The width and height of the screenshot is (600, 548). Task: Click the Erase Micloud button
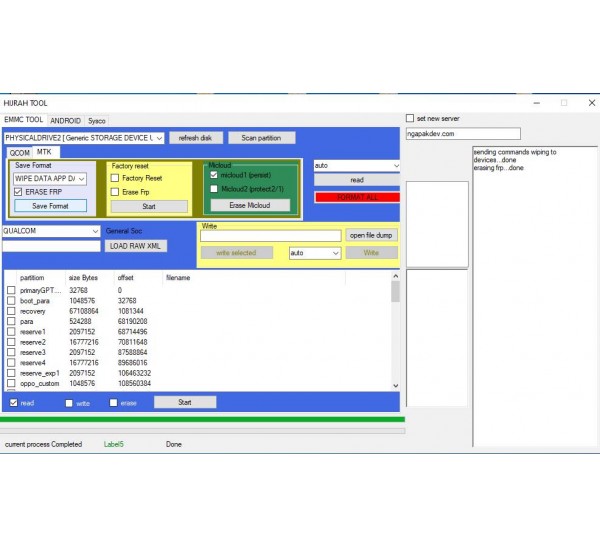tap(250, 205)
